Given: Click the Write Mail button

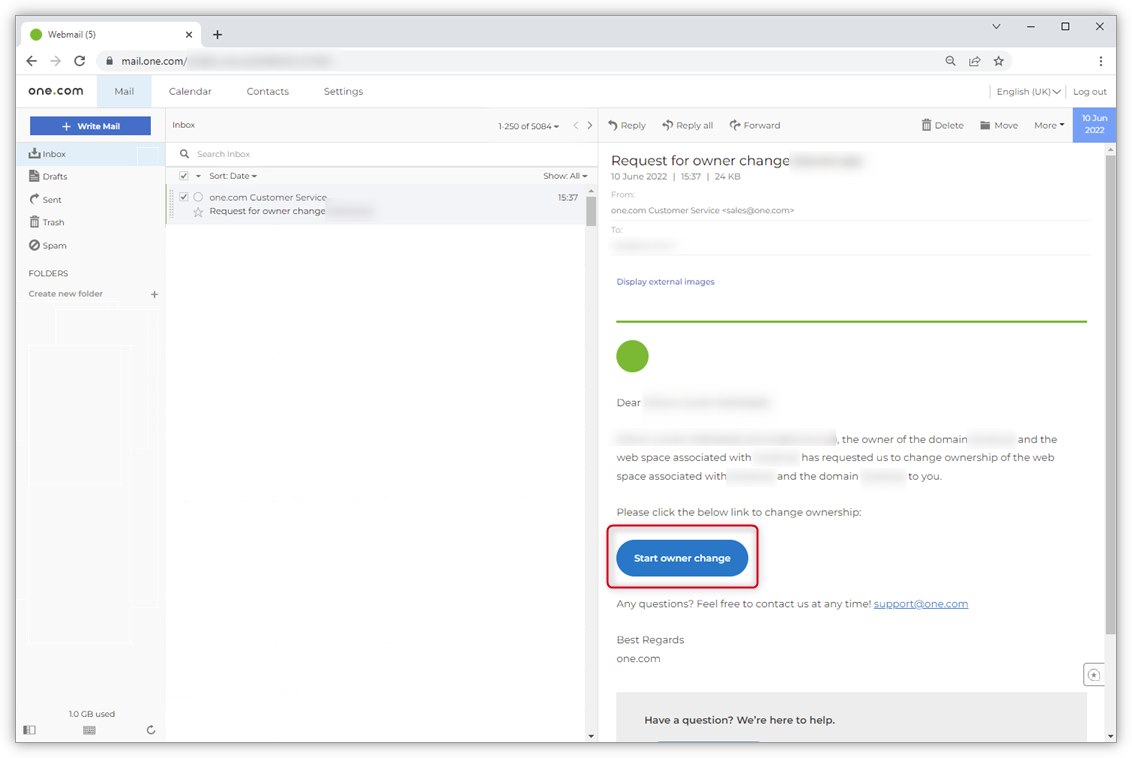Looking at the screenshot, I should [x=90, y=126].
